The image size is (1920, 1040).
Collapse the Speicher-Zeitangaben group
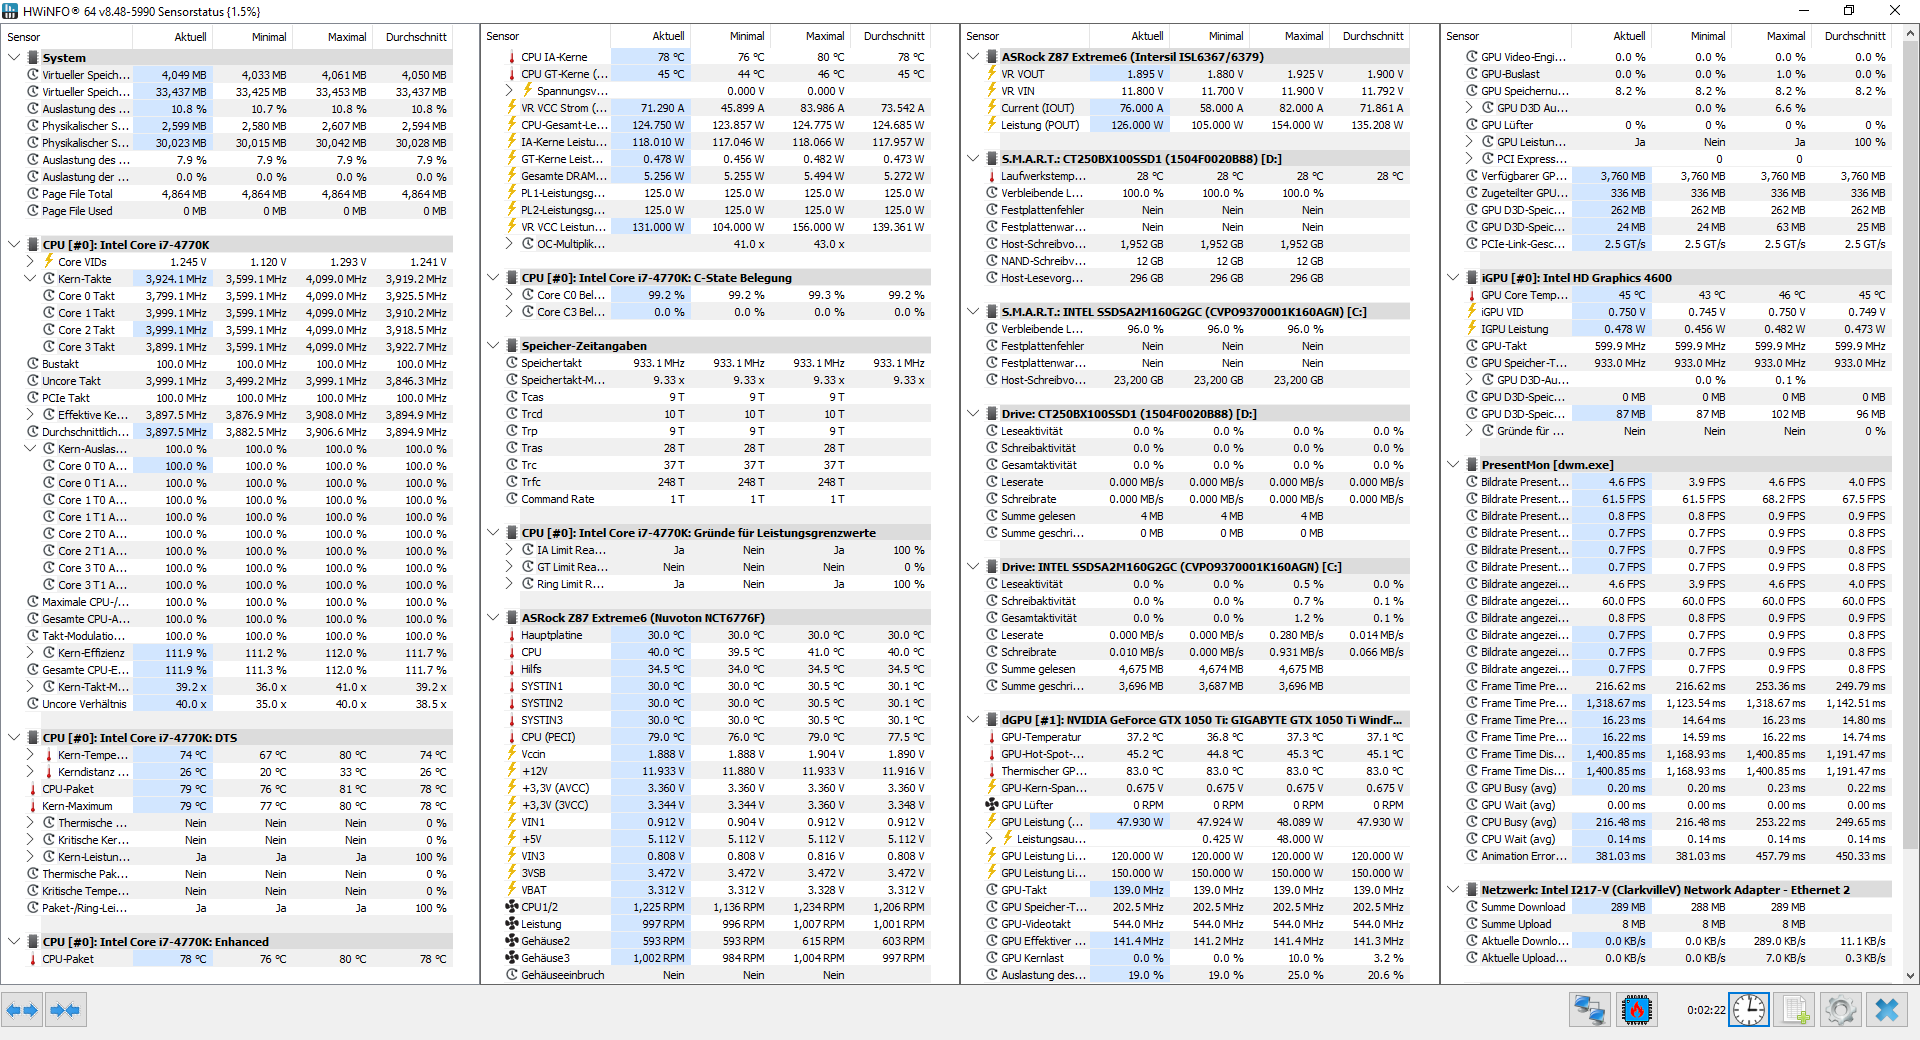[494, 346]
